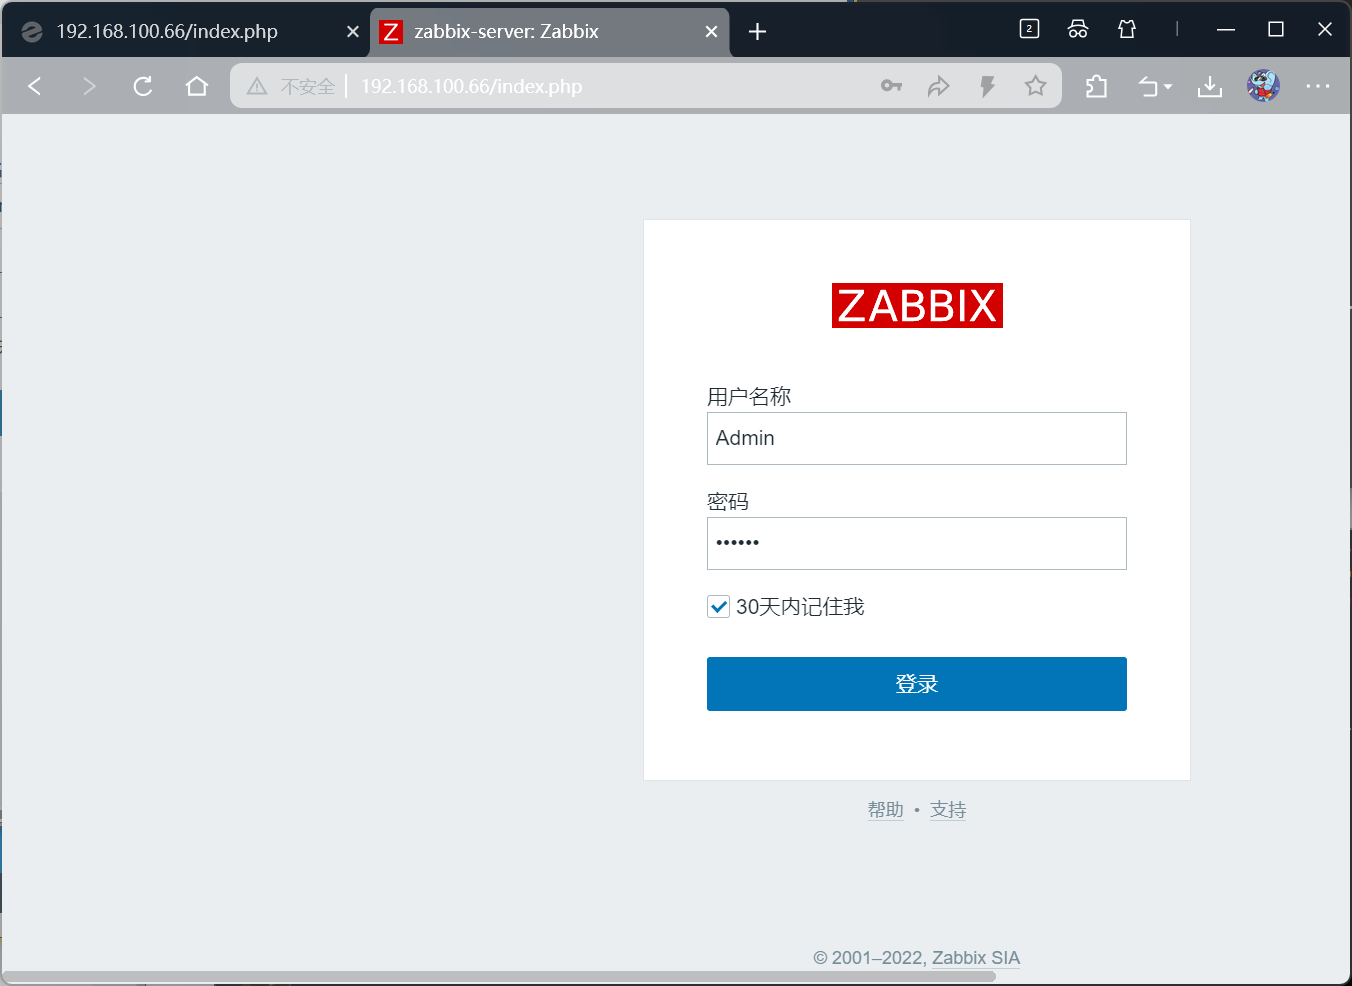
Task: Click the 不安全 label in address bar
Action: coord(307,87)
